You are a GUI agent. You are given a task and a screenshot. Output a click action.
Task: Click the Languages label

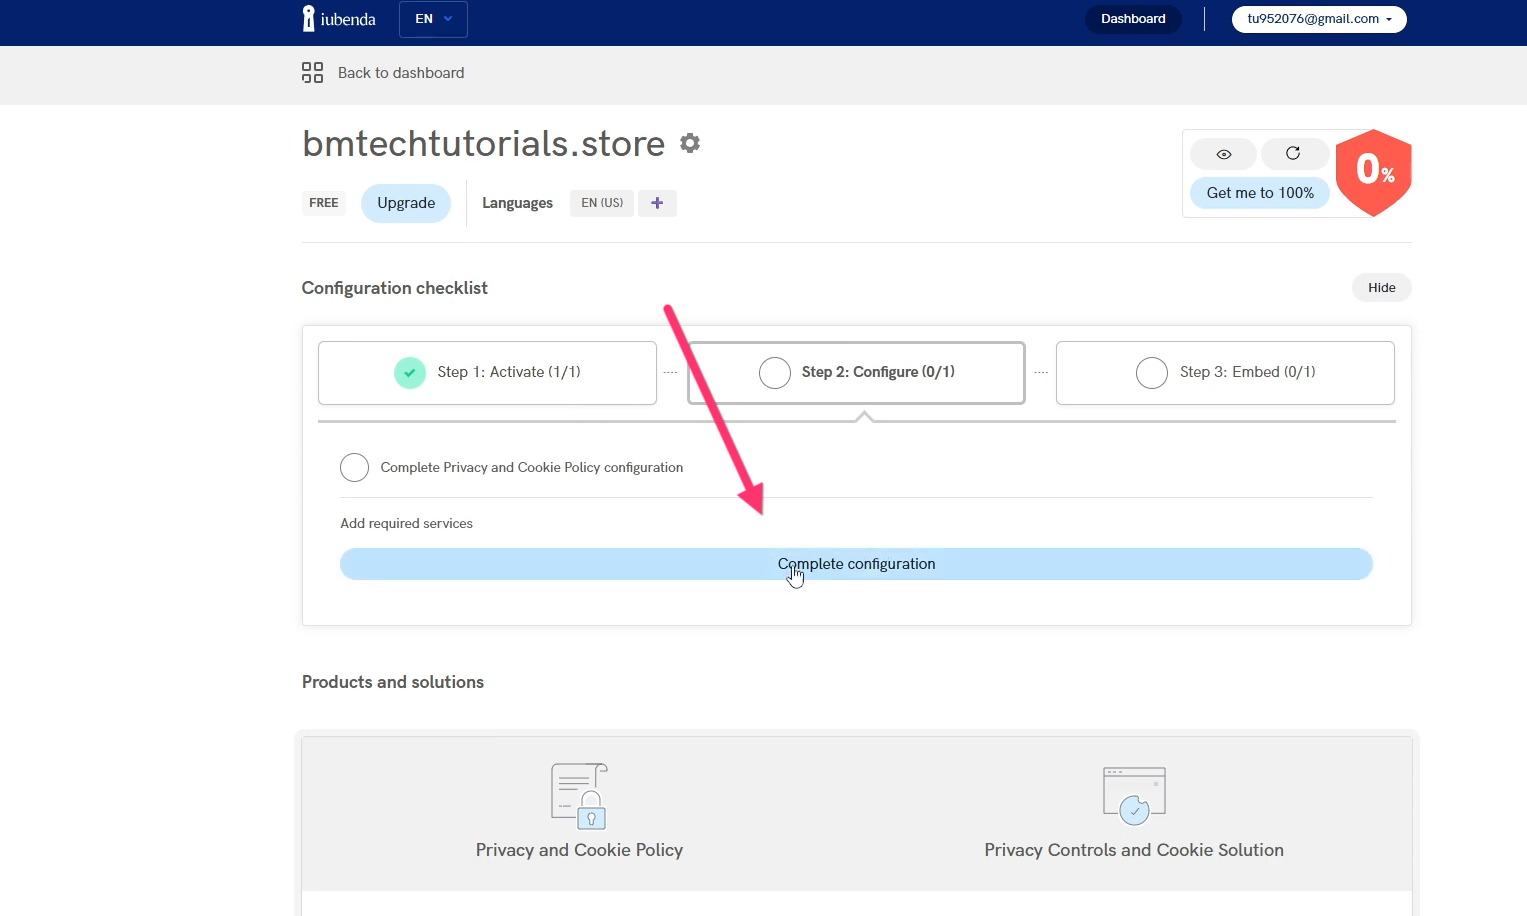(517, 203)
